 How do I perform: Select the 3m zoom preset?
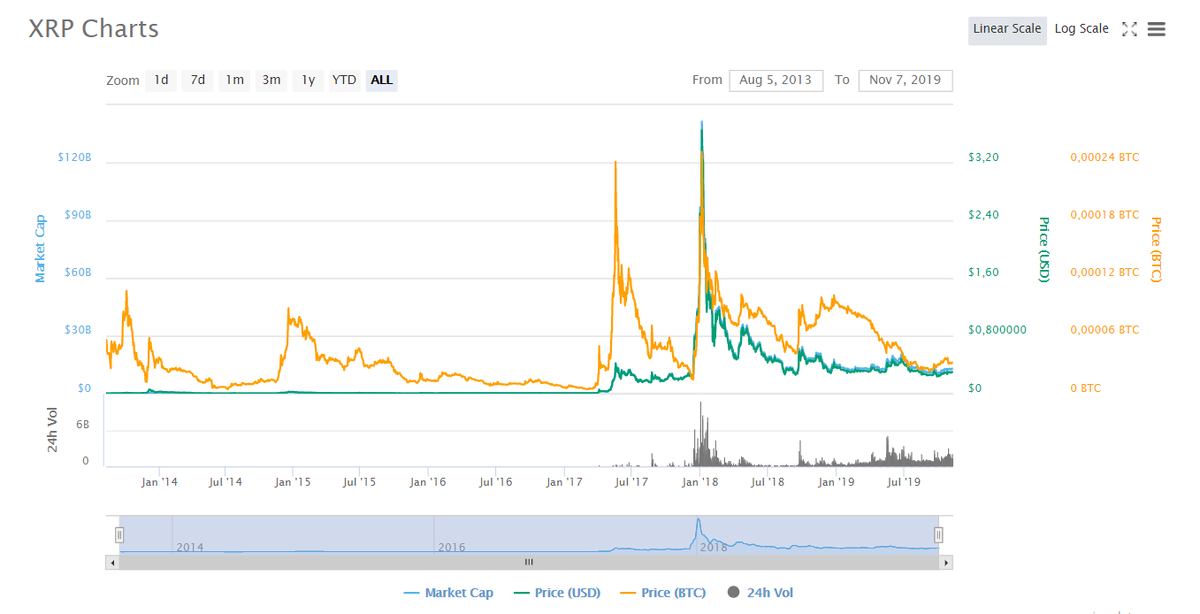click(x=271, y=80)
